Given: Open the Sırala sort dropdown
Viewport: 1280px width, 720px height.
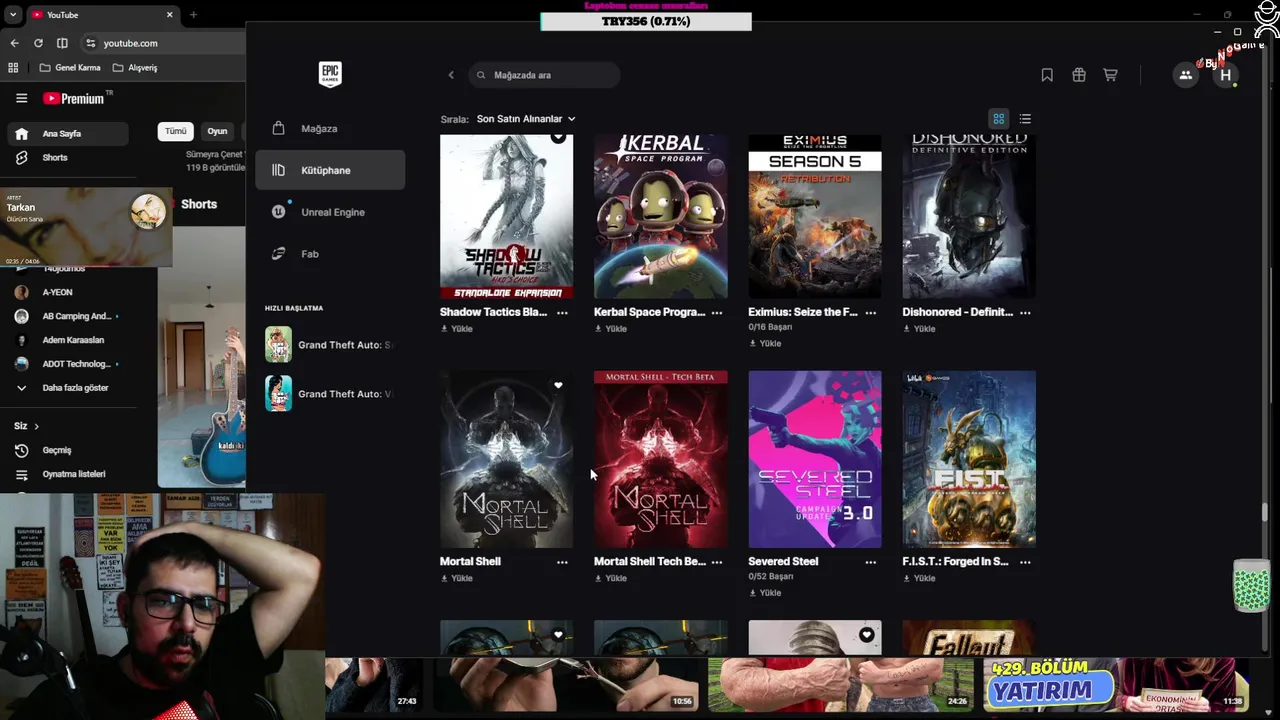Looking at the screenshot, I should tap(526, 119).
